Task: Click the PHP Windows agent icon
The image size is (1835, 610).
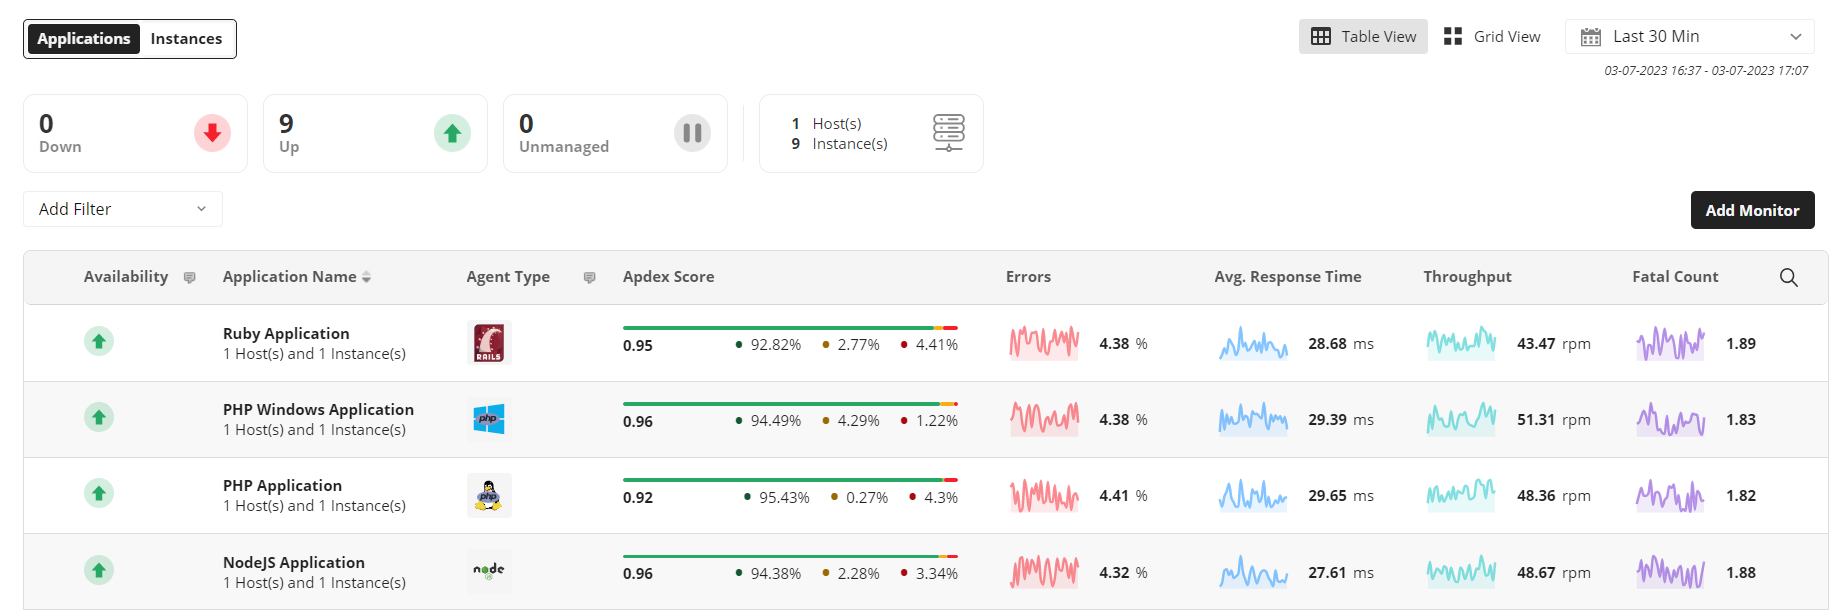Action: pos(489,418)
